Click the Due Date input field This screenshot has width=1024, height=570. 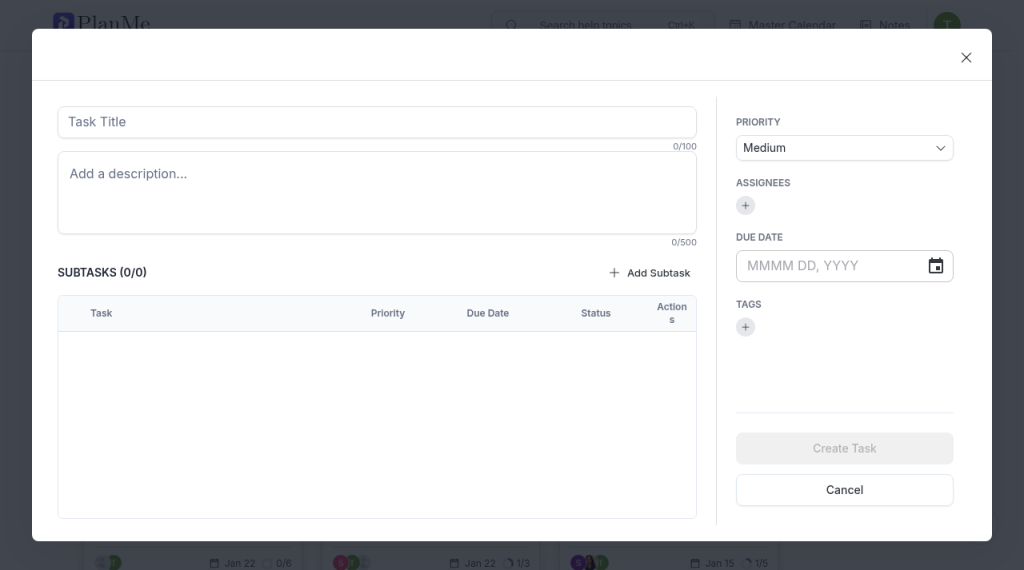[x=844, y=266]
